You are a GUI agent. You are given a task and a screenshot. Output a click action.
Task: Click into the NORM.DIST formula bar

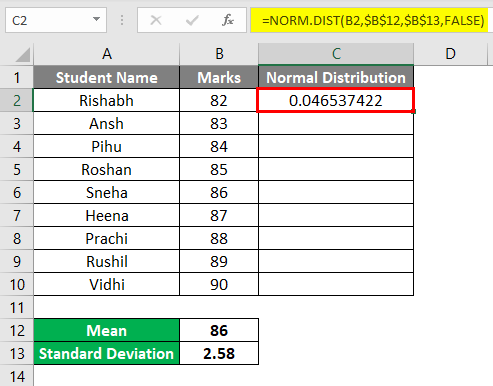372,20
